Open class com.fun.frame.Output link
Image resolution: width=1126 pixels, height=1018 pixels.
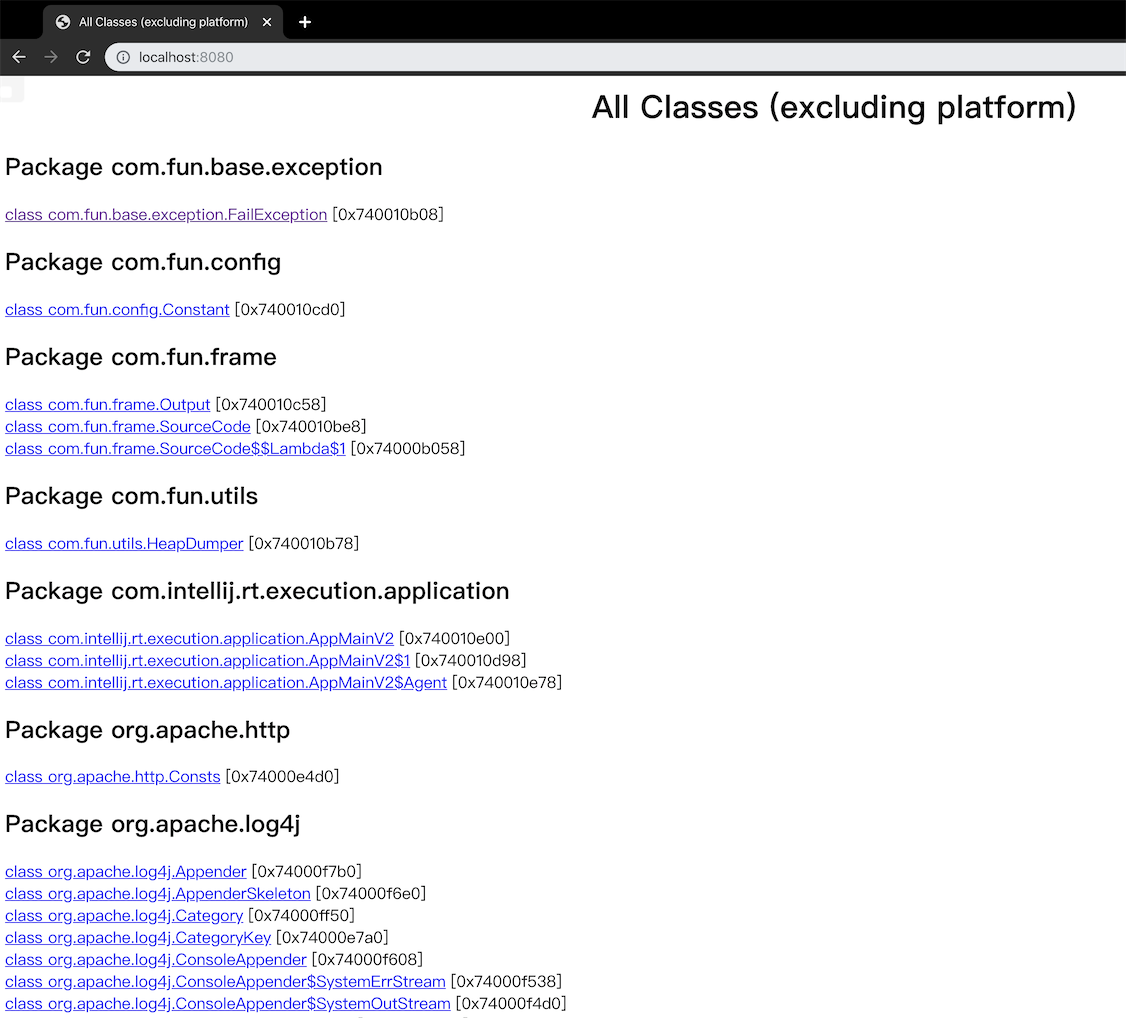[108, 405]
